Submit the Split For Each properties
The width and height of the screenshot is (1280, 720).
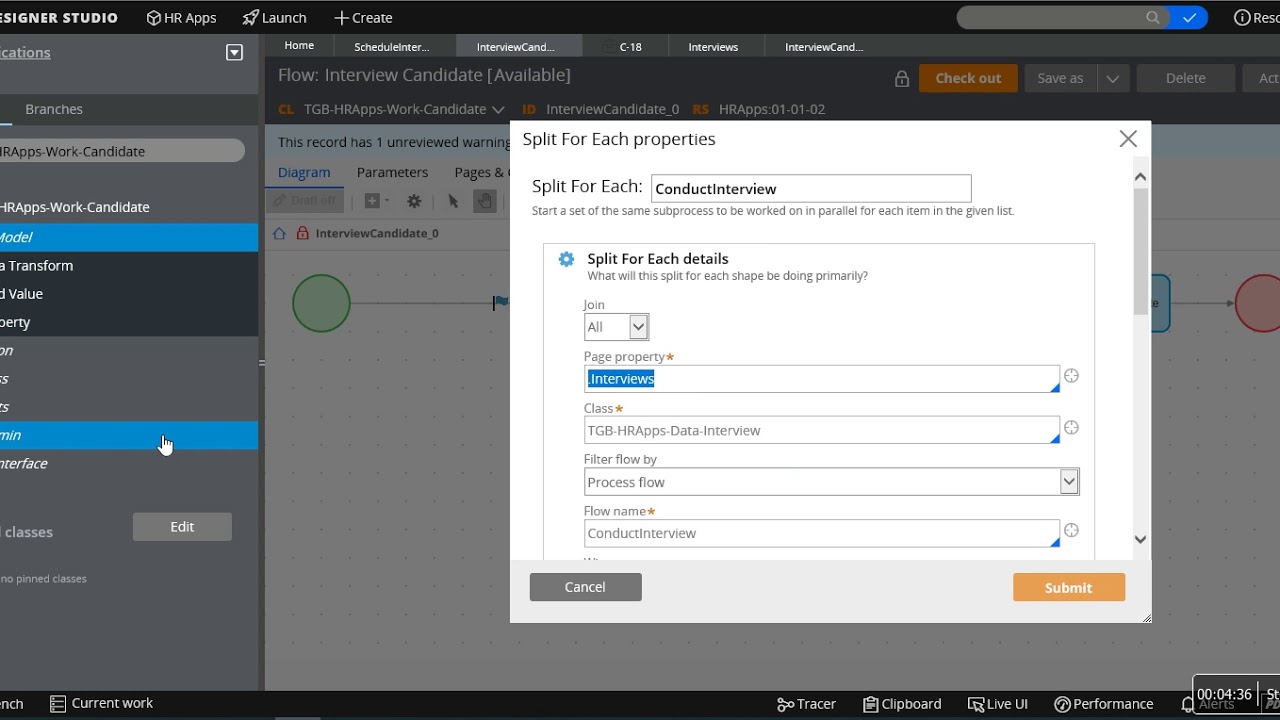1068,587
